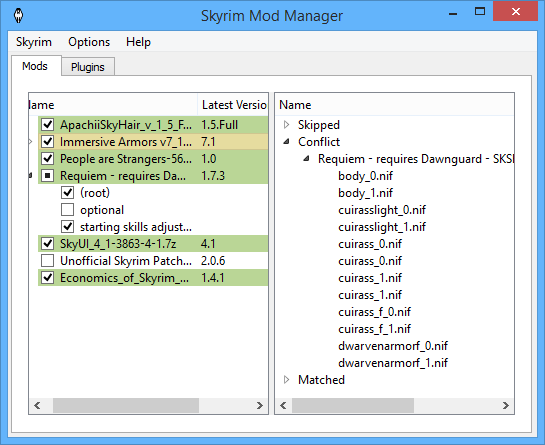Open the Help menu
545x445 pixels.
(138, 42)
